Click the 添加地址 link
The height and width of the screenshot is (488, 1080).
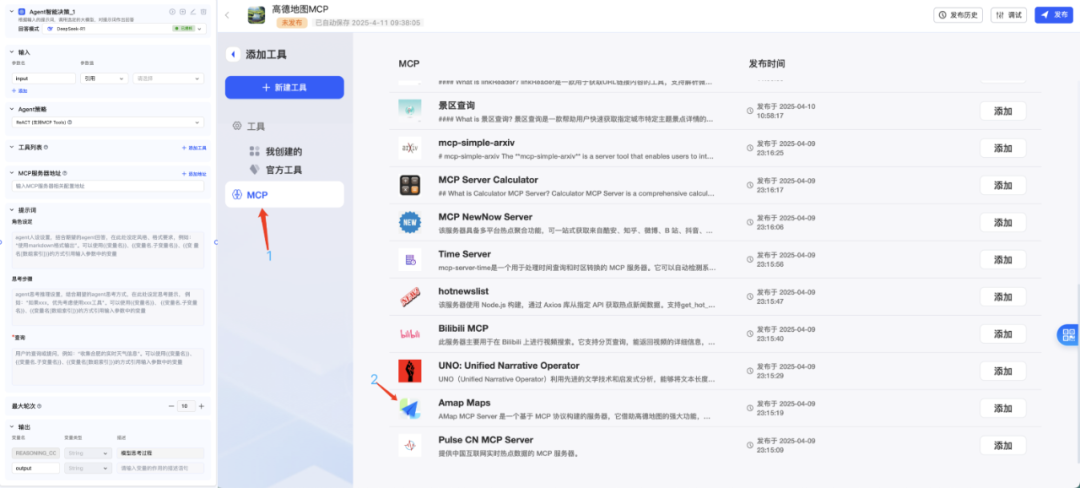coord(194,174)
